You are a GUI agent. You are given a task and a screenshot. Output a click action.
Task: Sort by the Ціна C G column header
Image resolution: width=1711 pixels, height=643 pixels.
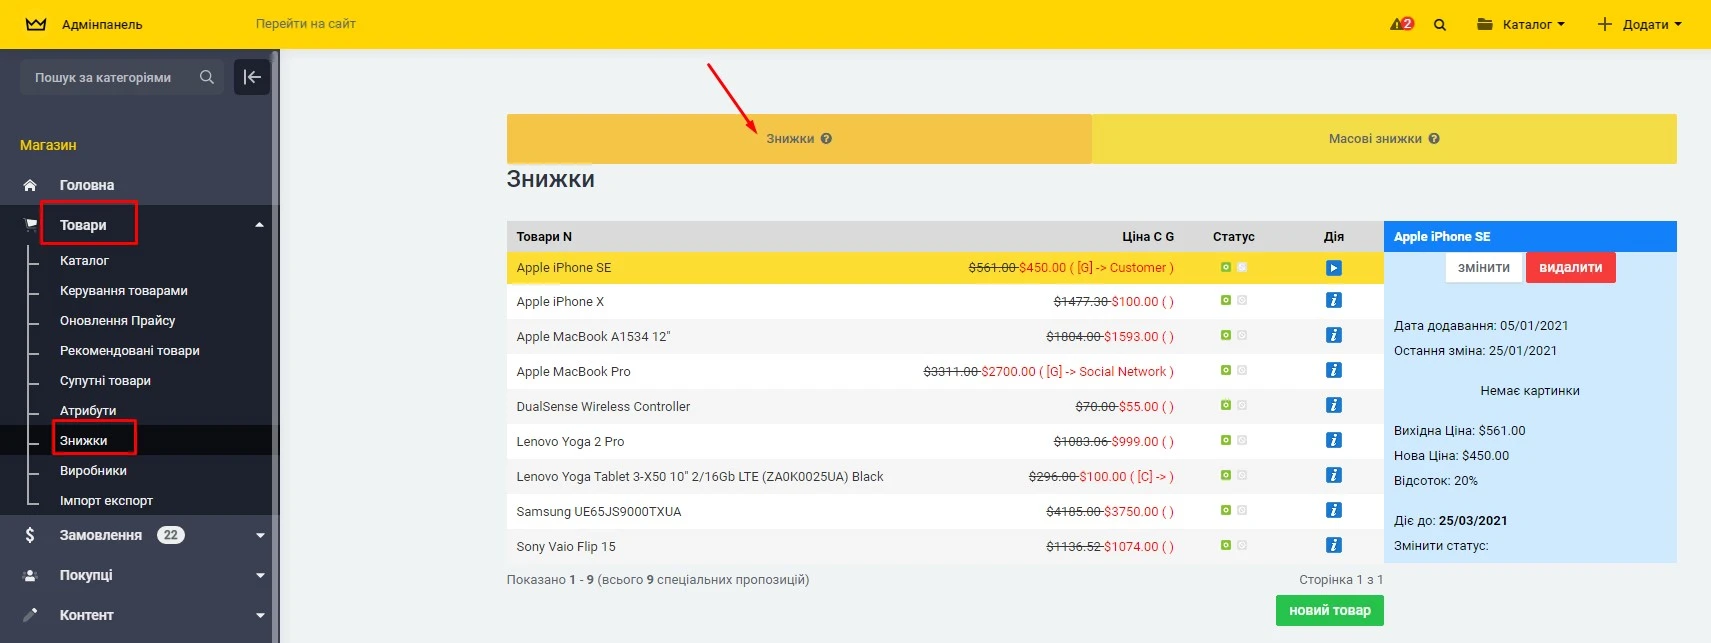click(1148, 237)
